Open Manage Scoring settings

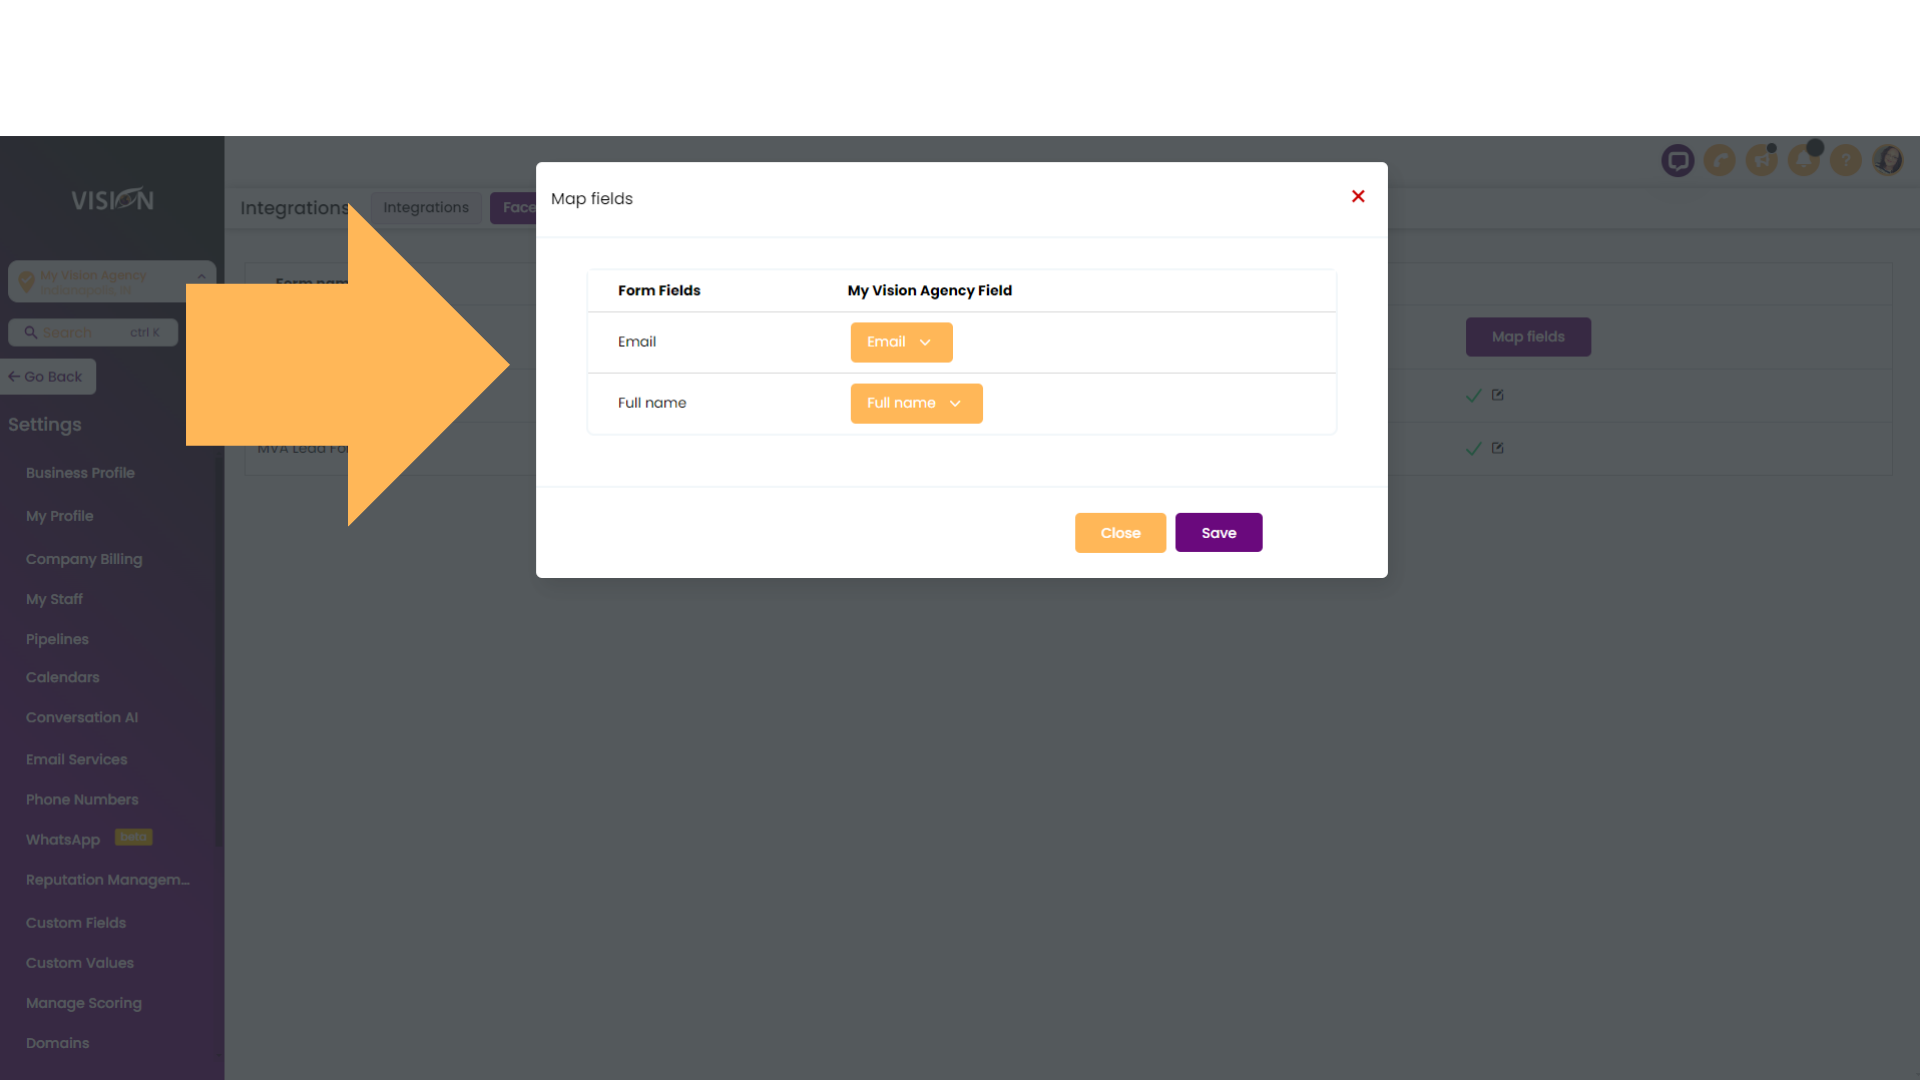click(x=84, y=1003)
